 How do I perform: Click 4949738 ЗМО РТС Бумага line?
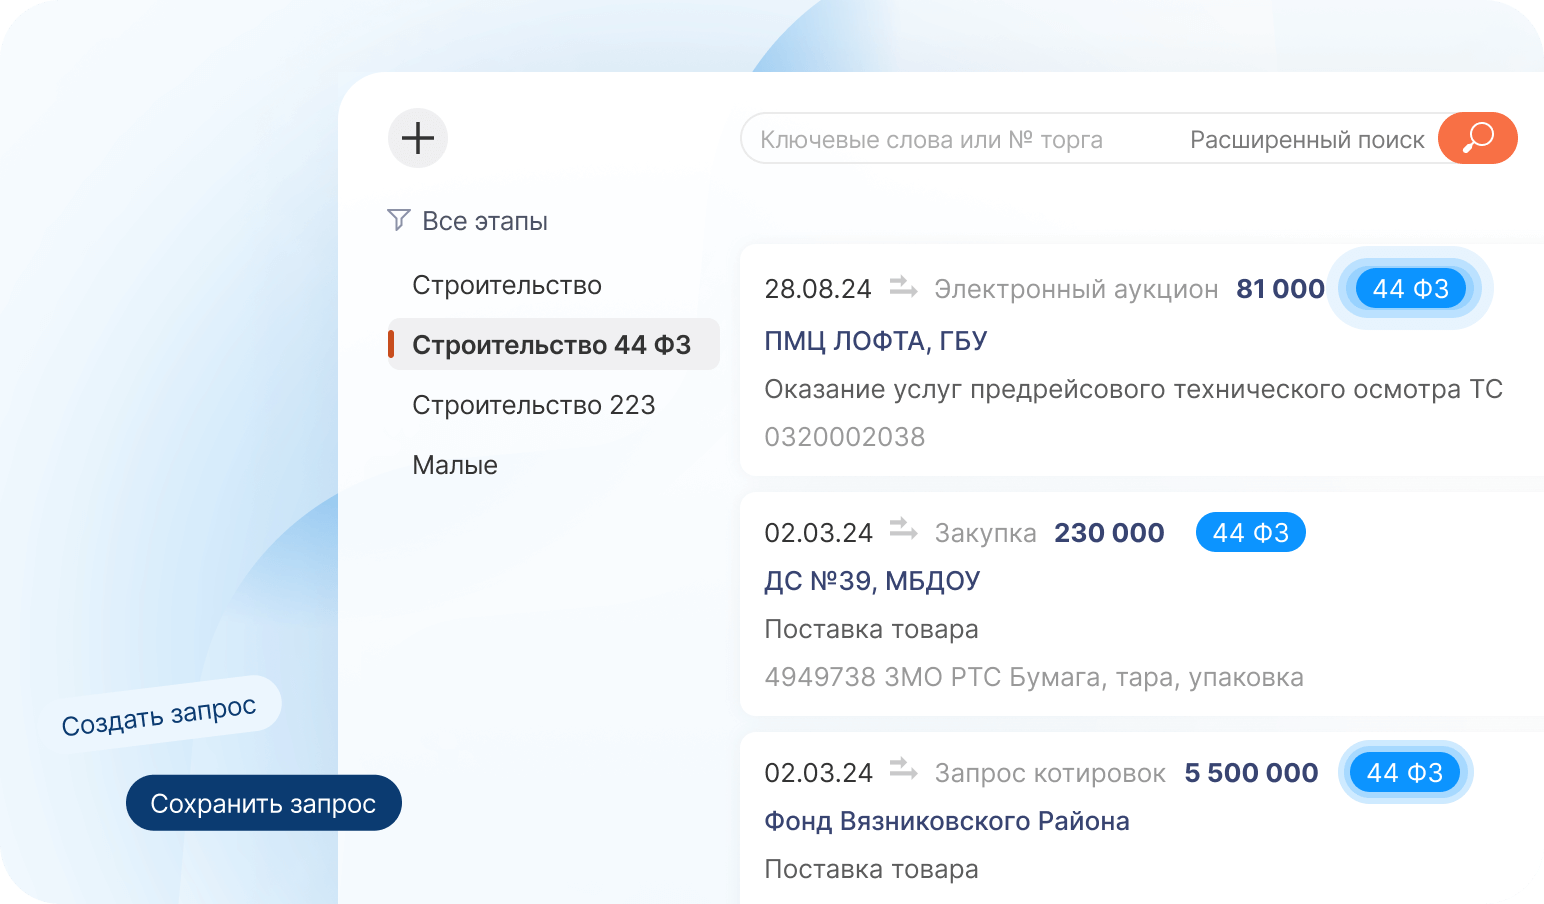(x=1034, y=677)
